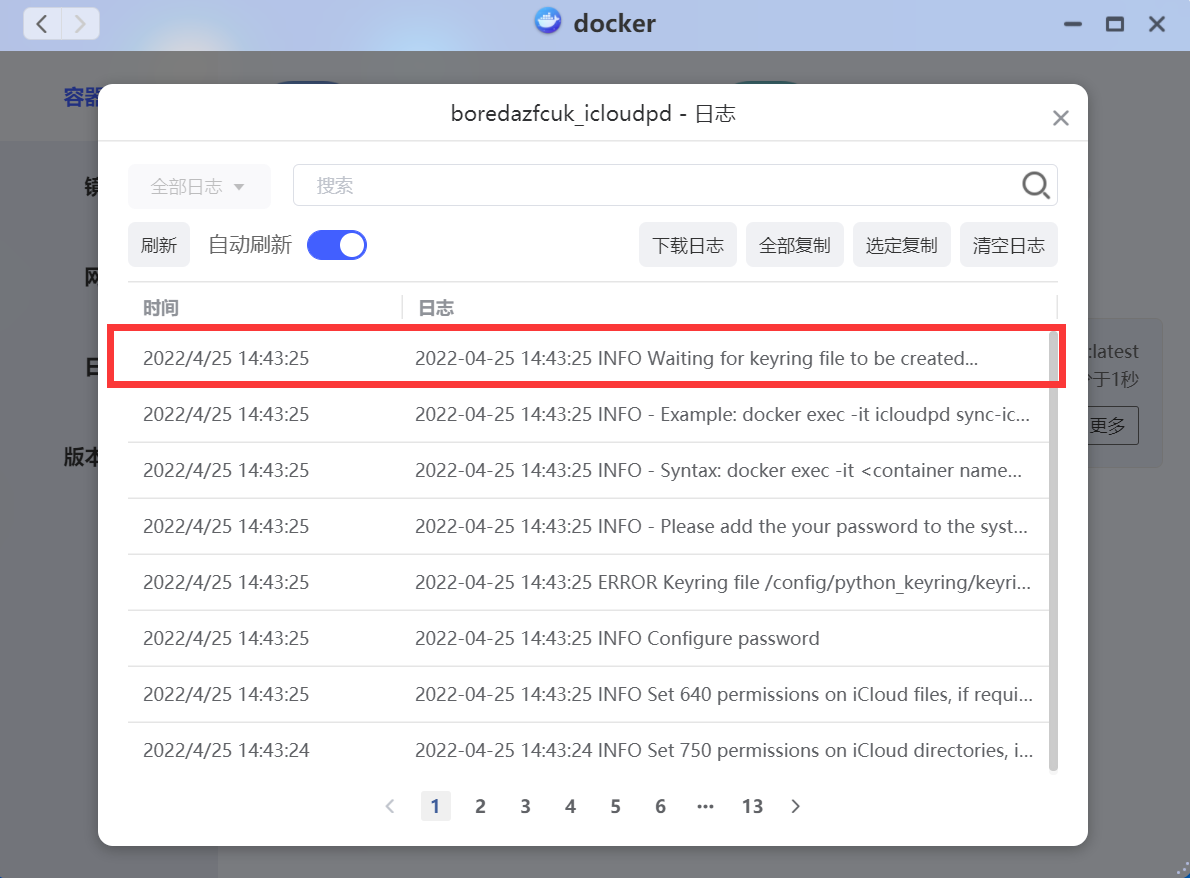The image size is (1190, 878).
Task: Close the boredazfcuk_icloudpd log dialog
Action: tap(1060, 117)
